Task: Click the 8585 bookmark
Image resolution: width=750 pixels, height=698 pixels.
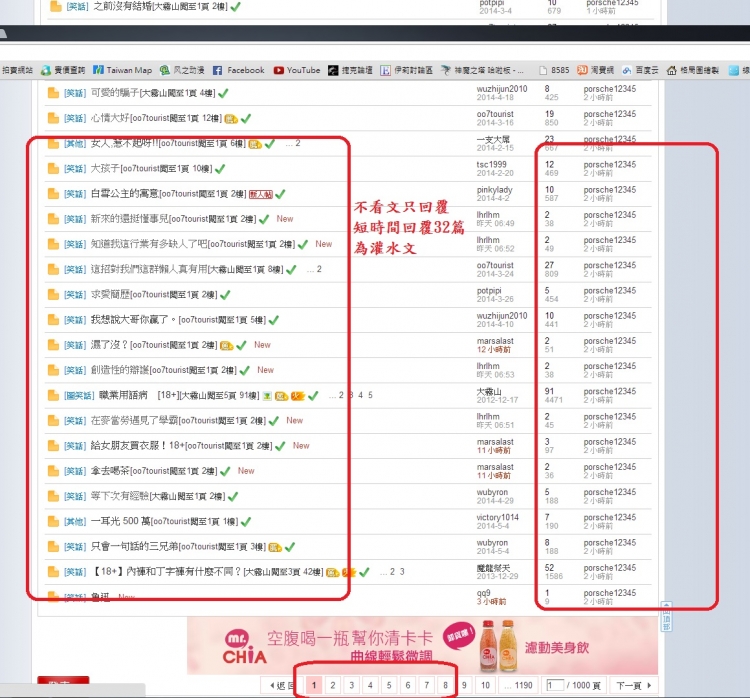Action: (558, 70)
